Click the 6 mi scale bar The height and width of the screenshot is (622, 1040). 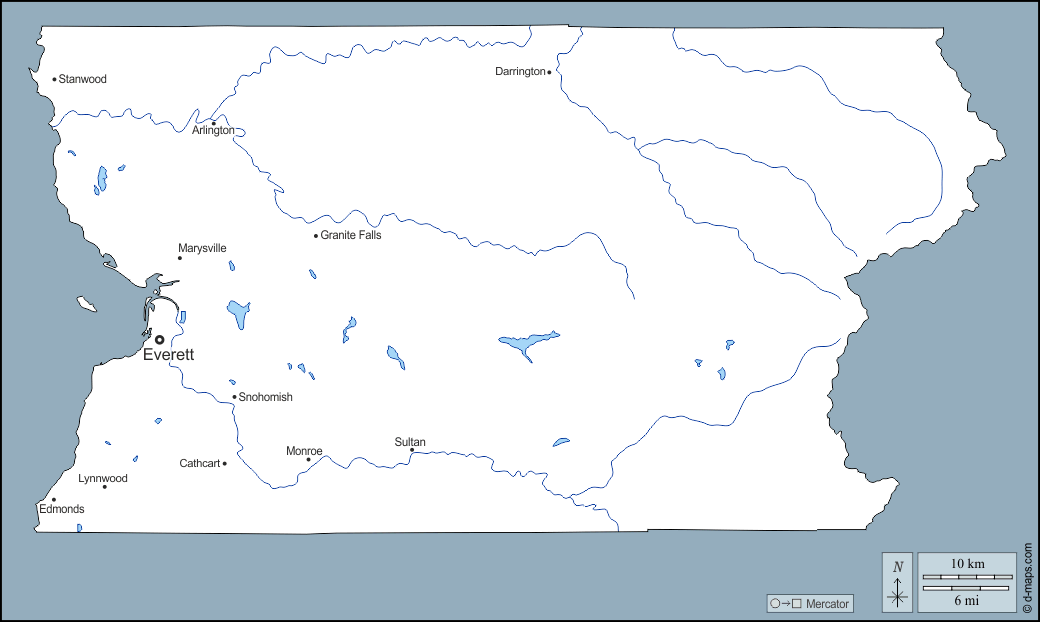[967, 588]
